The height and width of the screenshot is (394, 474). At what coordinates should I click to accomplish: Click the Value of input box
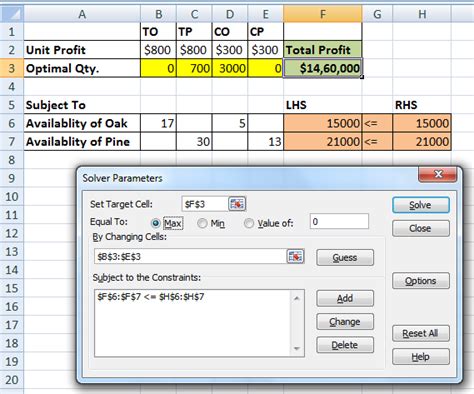coord(339,221)
